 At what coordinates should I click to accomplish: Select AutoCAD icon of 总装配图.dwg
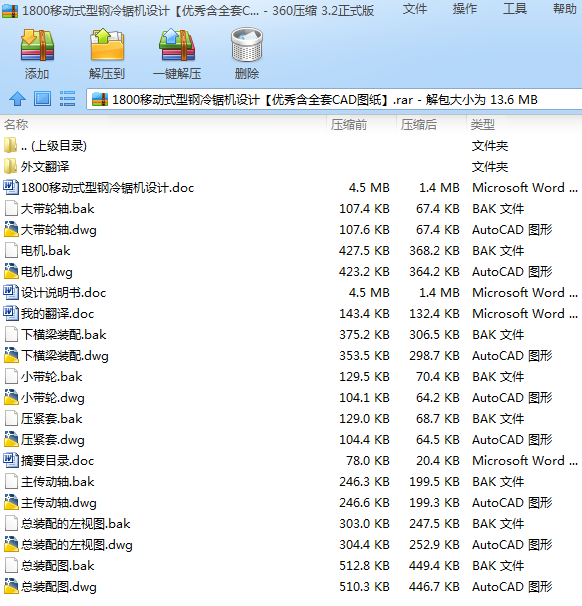[11, 587]
